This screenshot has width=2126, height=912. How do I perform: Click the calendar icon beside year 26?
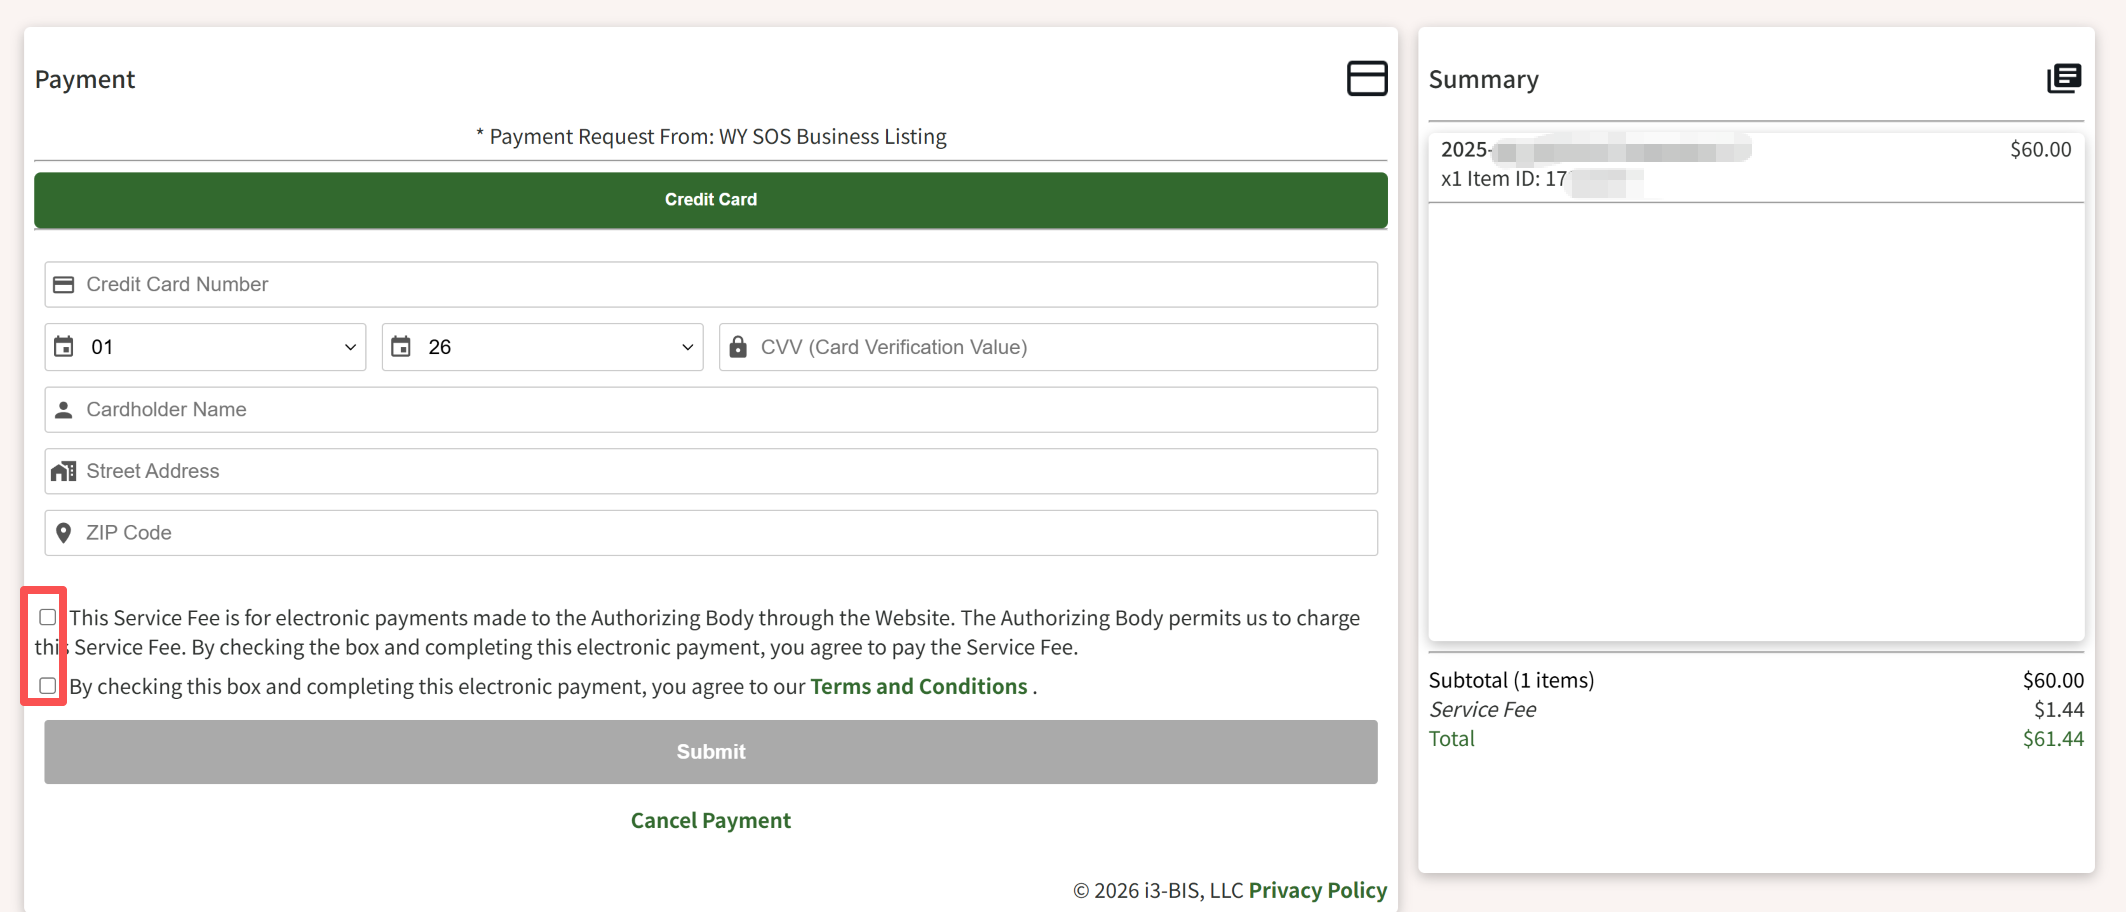tap(400, 347)
